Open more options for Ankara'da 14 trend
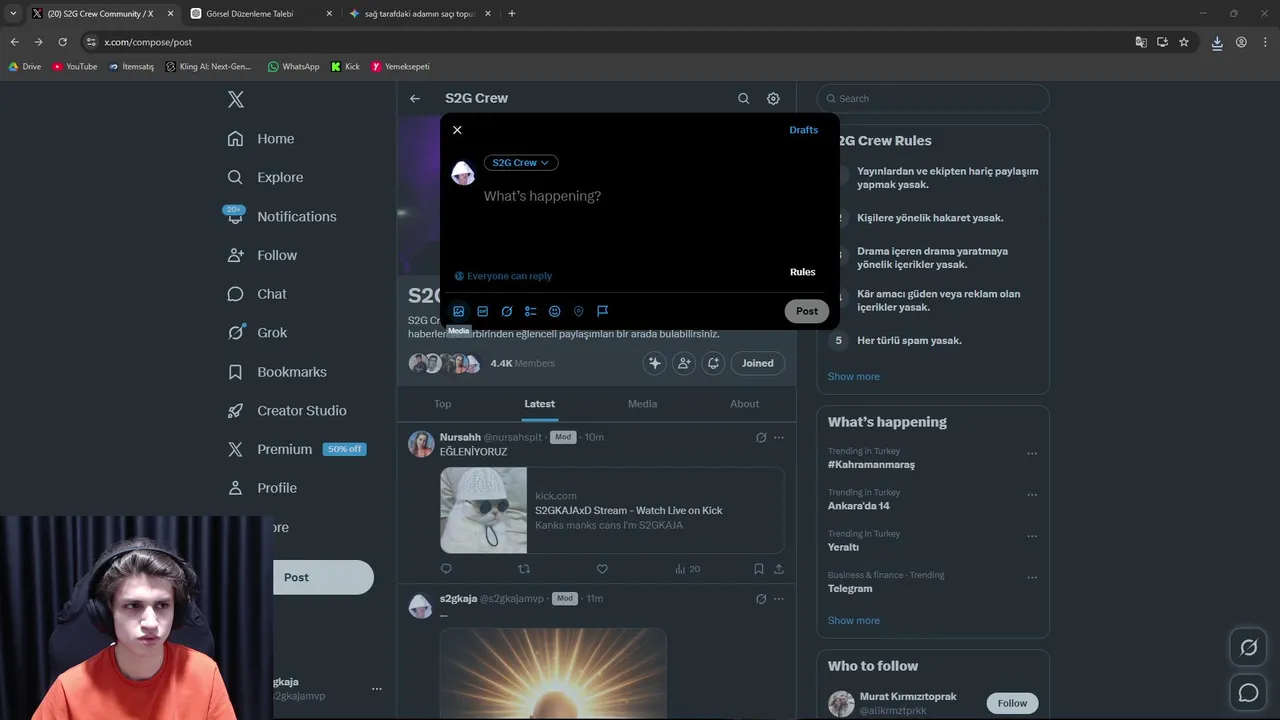This screenshot has height=720, width=1280. tap(1032, 495)
